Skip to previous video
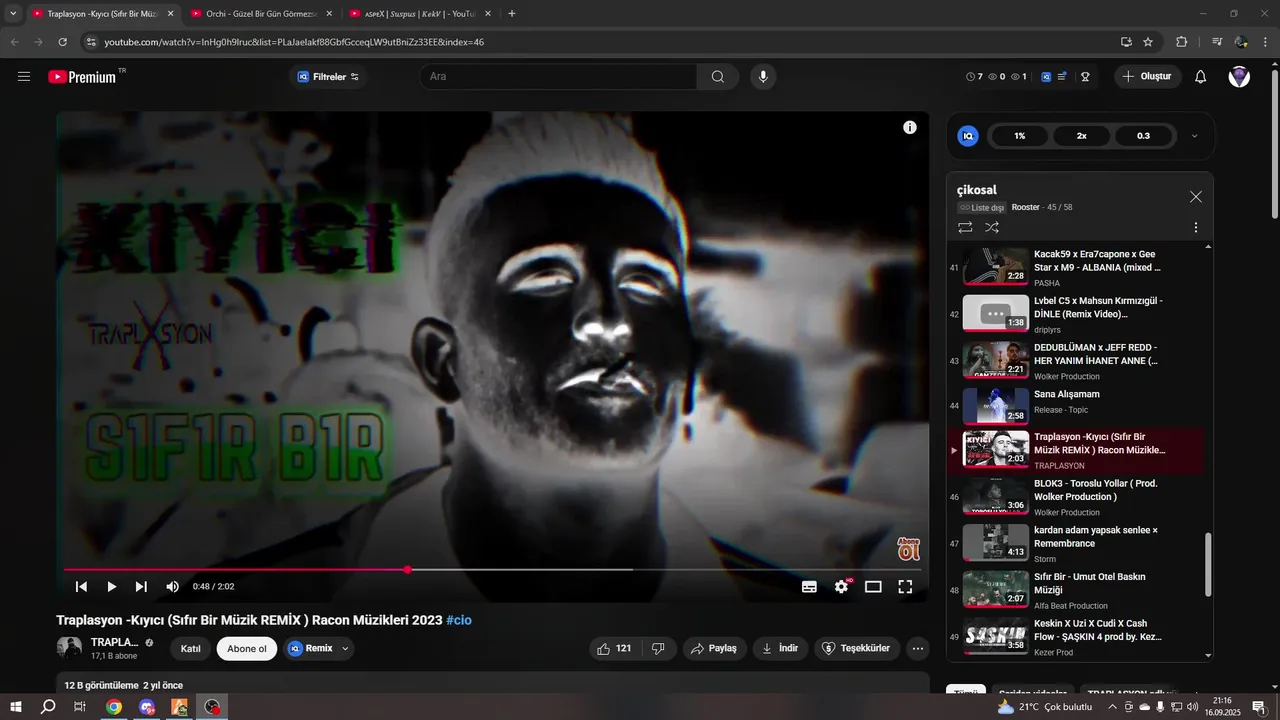The width and height of the screenshot is (1280, 720). point(82,587)
